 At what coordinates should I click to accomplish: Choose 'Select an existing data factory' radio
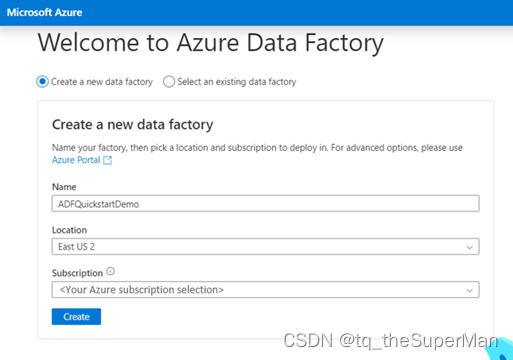coord(169,82)
